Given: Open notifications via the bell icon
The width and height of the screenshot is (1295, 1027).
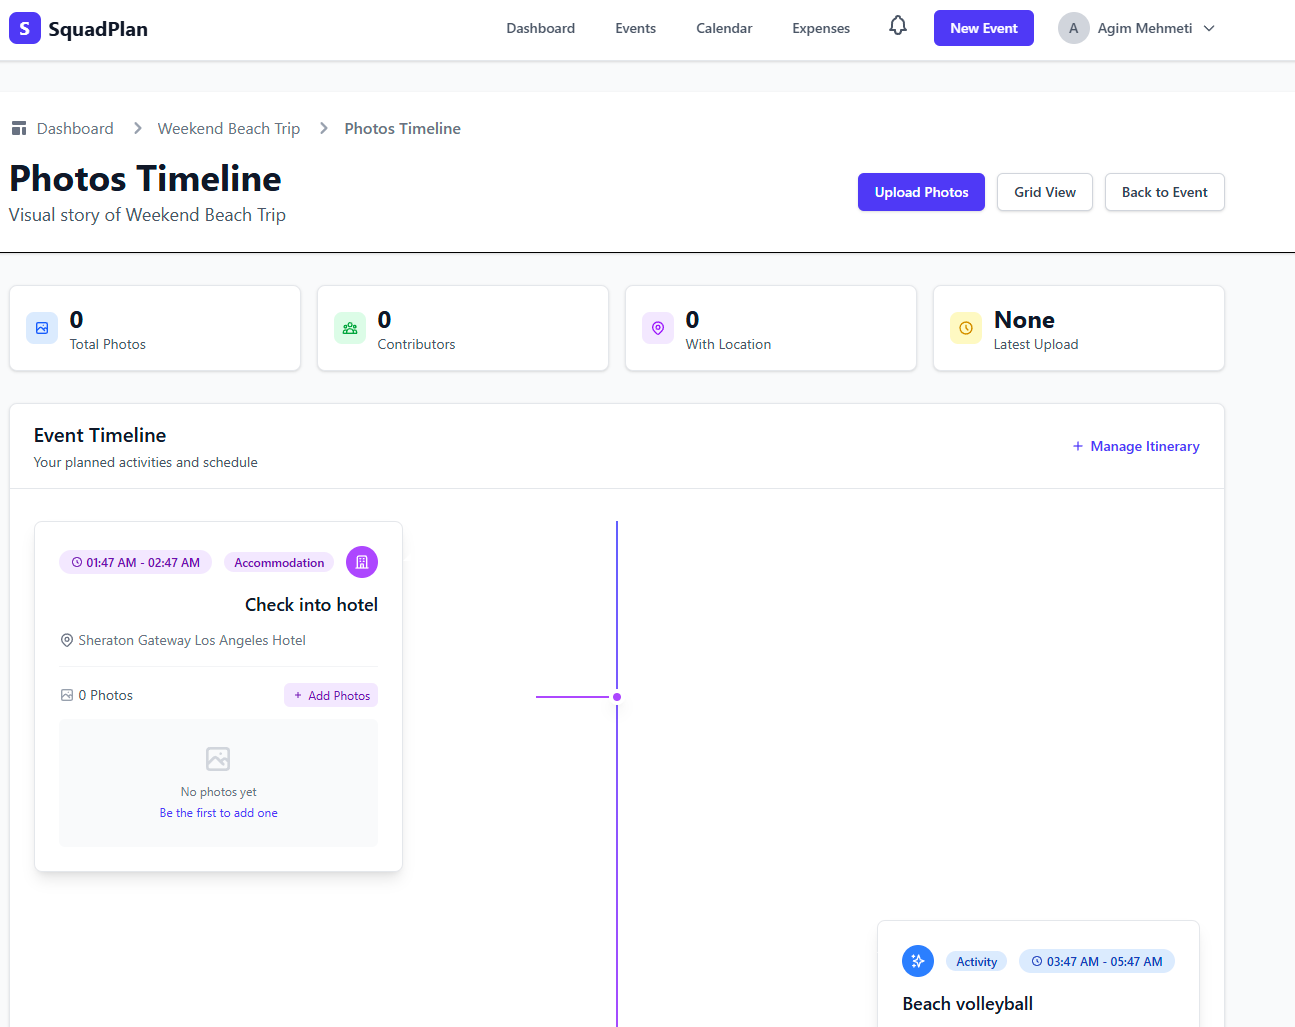Looking at the screenshot, I should (897, 26).
